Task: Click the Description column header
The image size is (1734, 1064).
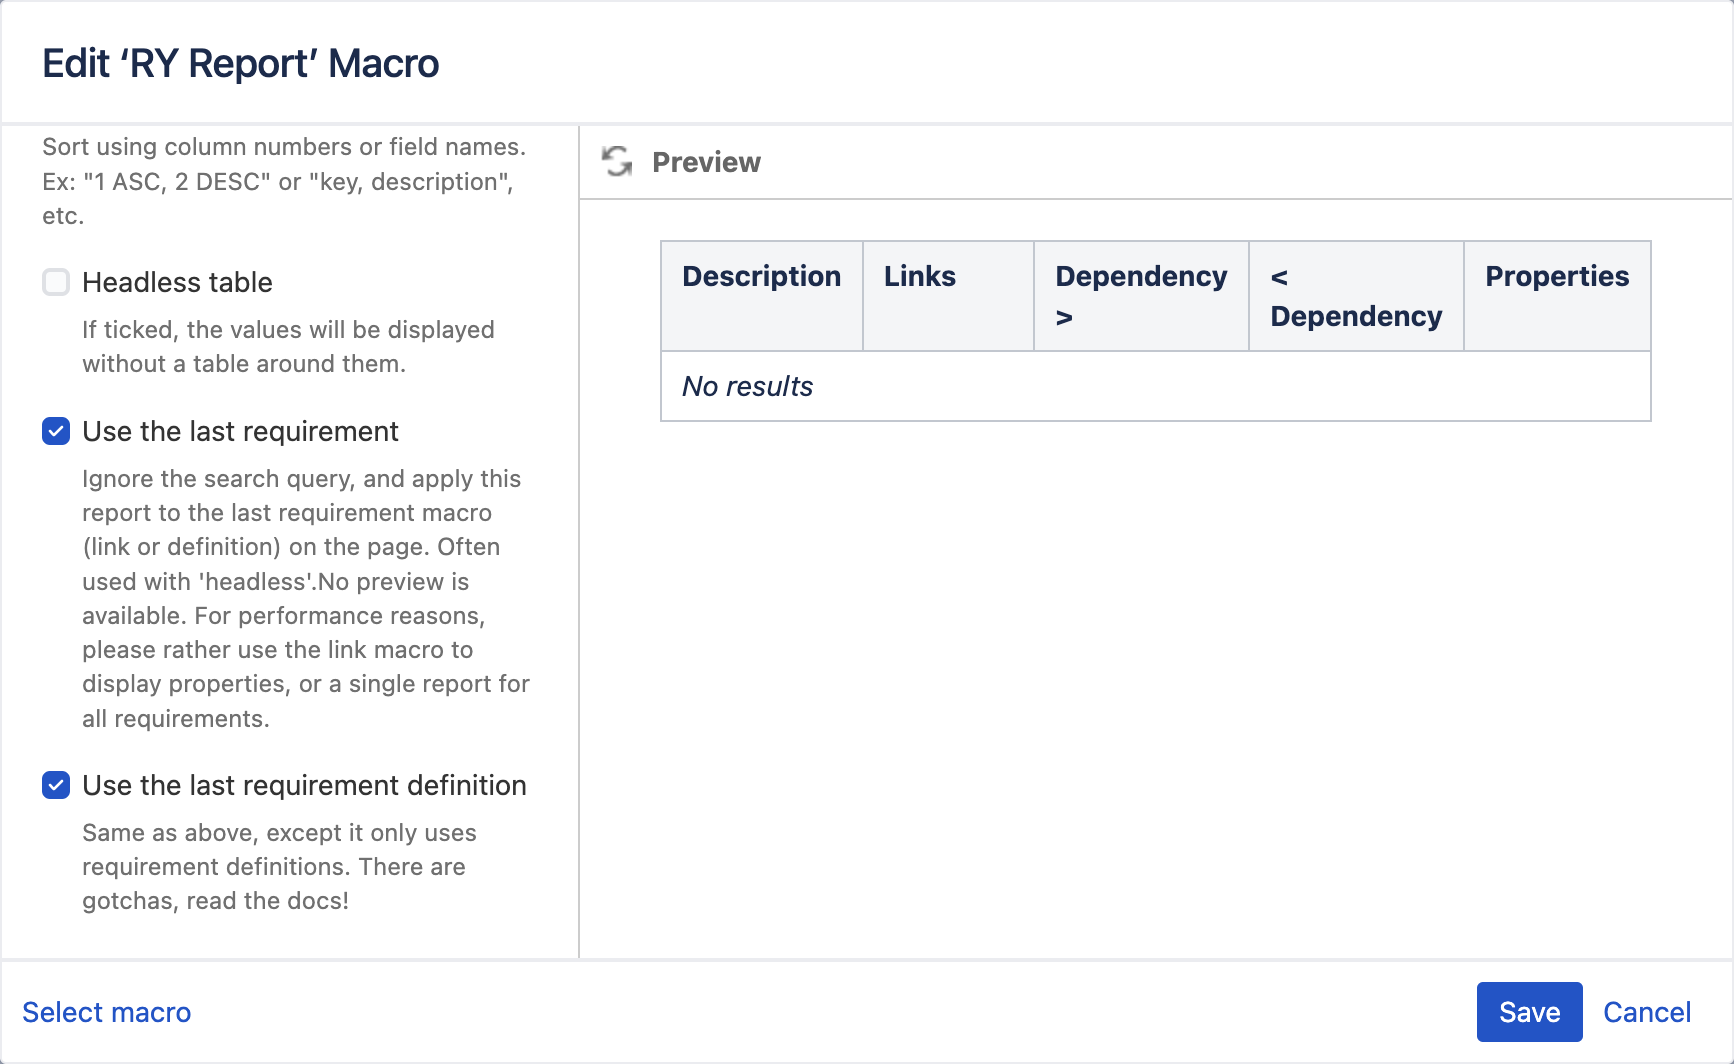Action: pyautogui.click(x=761, y=277)
